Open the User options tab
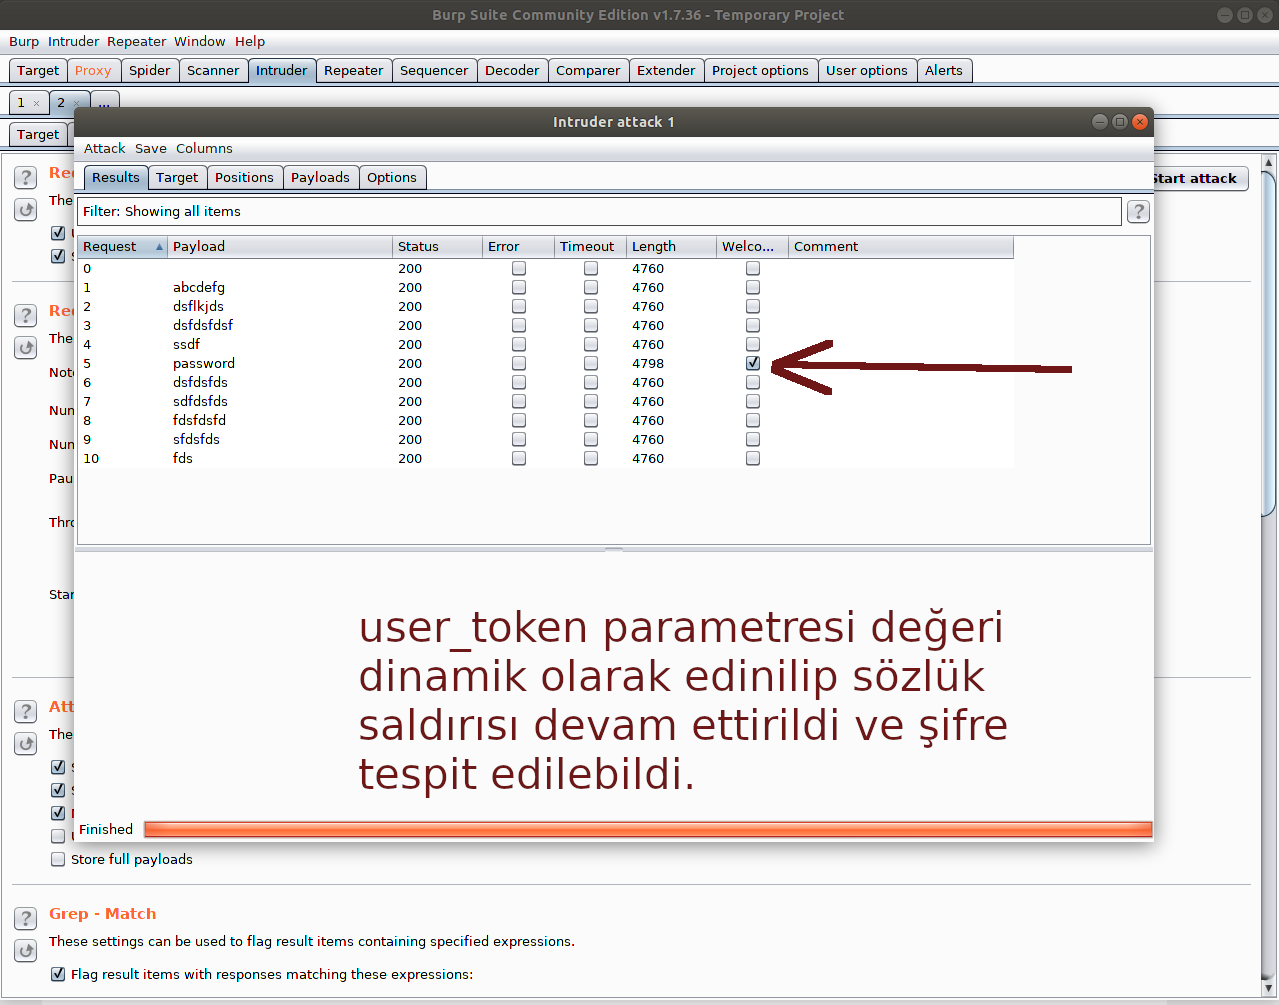The width and height of the screenshot is (1279, 1005). [867, 70]
